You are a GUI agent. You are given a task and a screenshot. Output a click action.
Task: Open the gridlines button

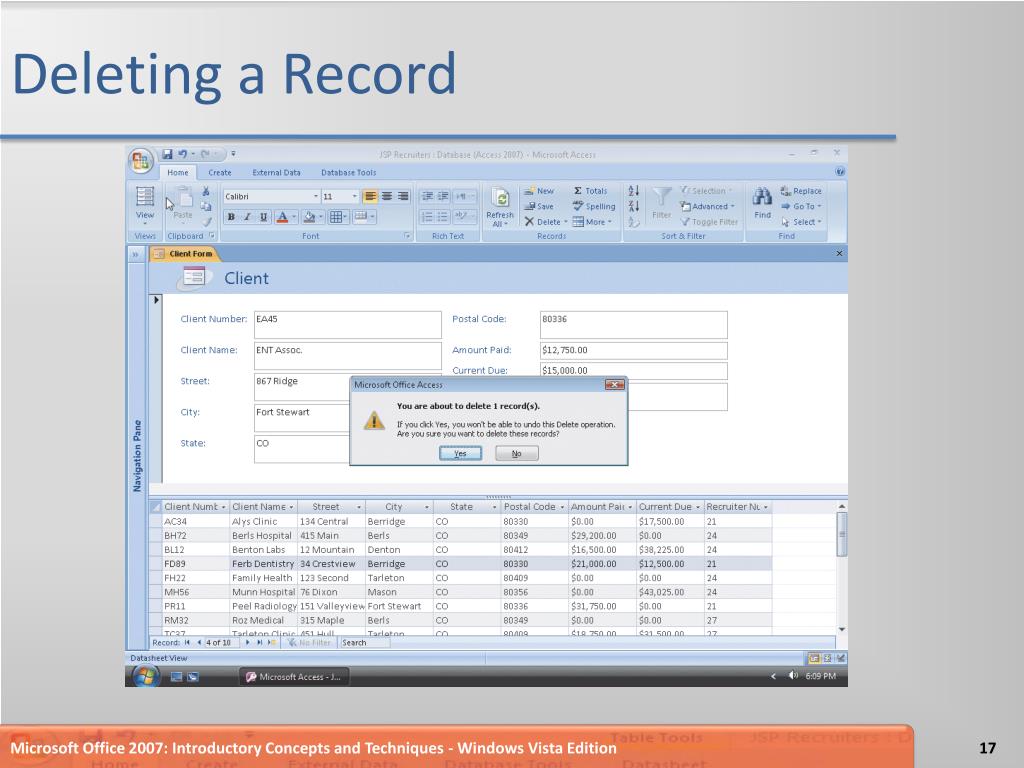(x=336, y=217)
